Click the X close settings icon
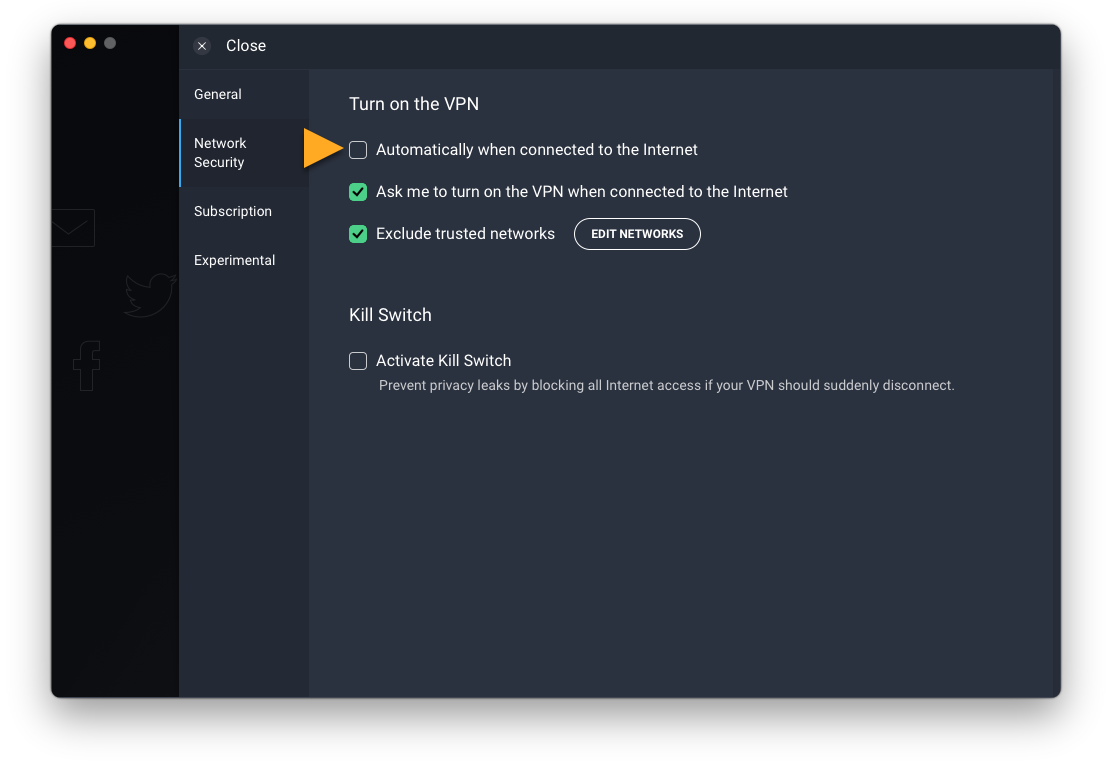1115x765 pixels. coord(202,46)
